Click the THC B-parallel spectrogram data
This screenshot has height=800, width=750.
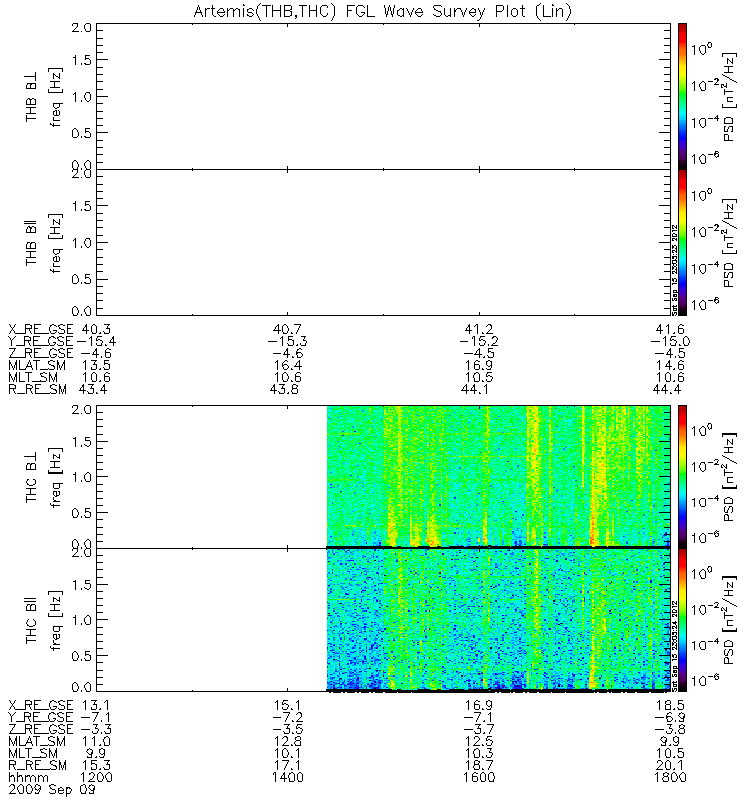(x=498, y=619)
